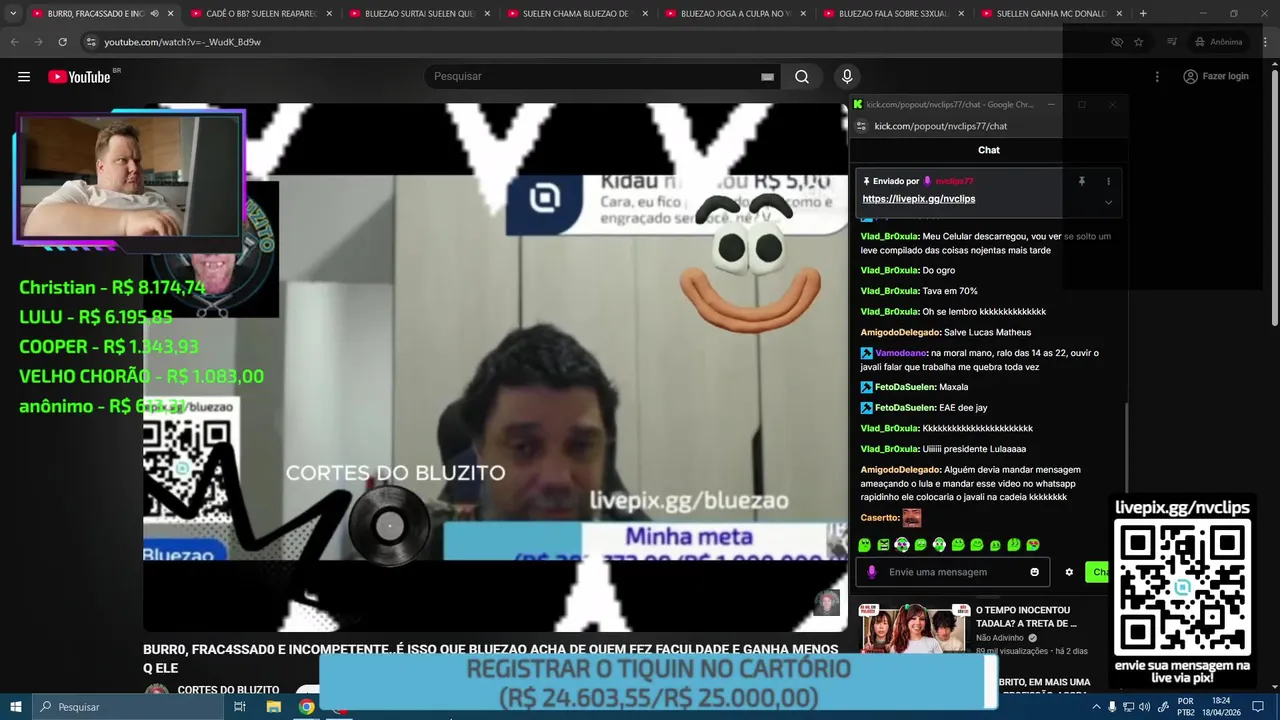The width and height of the screenshot is (1280, 720).
Task: Click username AmigodoDelegado on Salve Lucas message
Action: pyautogui.click(x=900, y=332)
